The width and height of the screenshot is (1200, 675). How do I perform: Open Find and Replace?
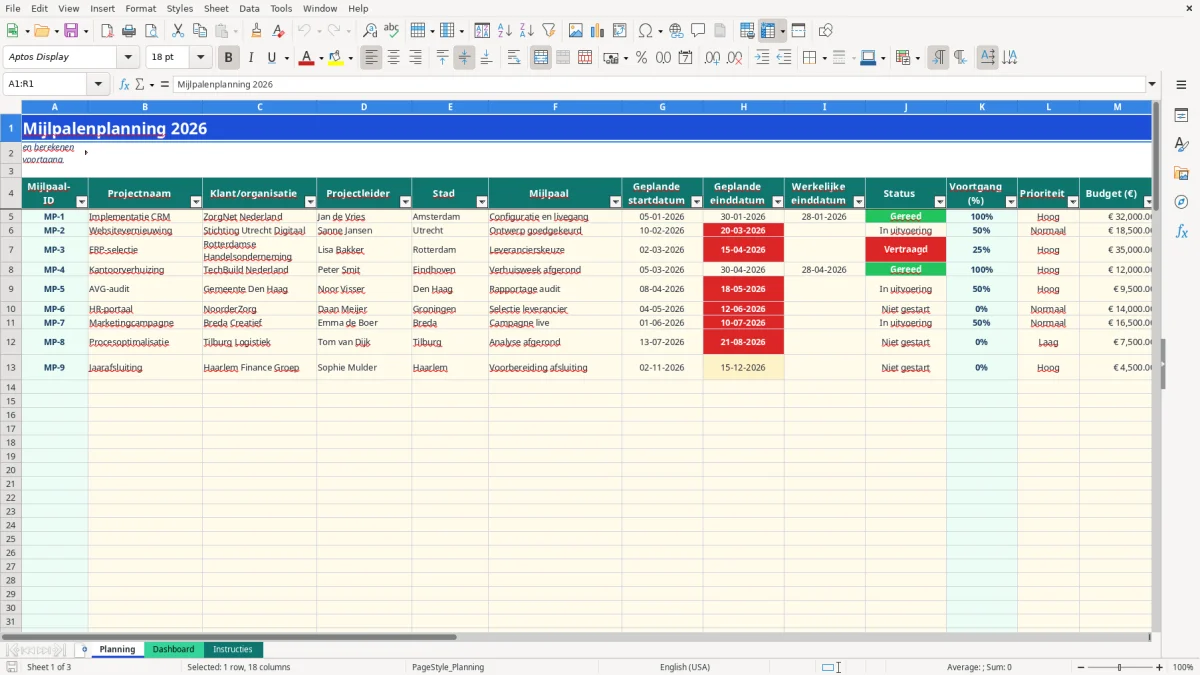coord(370,31)
